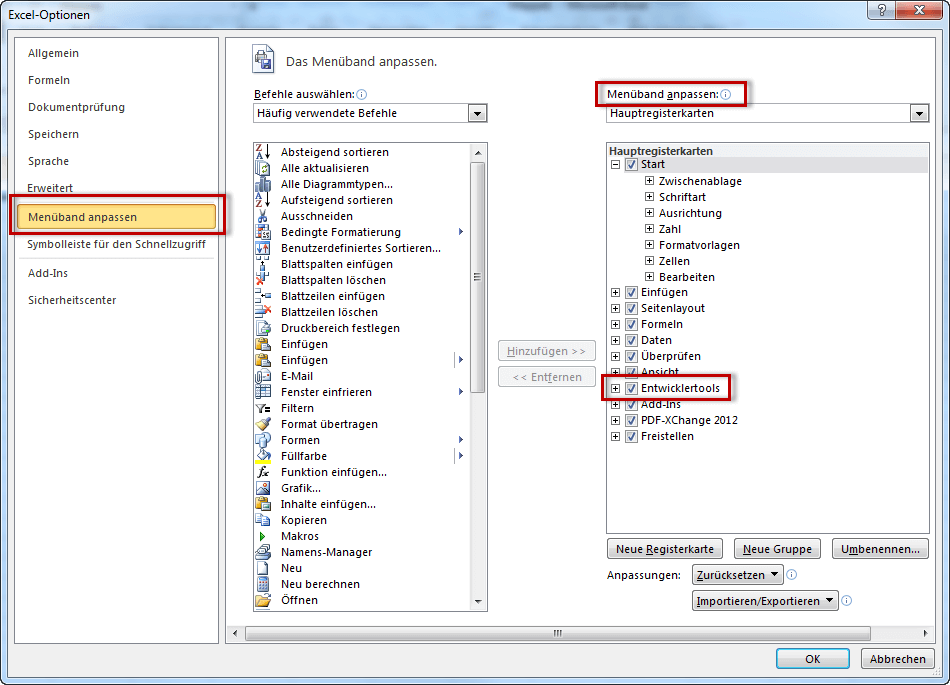Image resolution: width=950 pixels, height=685 pixels.
Task: Click the Format übertragen brush icon
Action: [x=263, y=424]
